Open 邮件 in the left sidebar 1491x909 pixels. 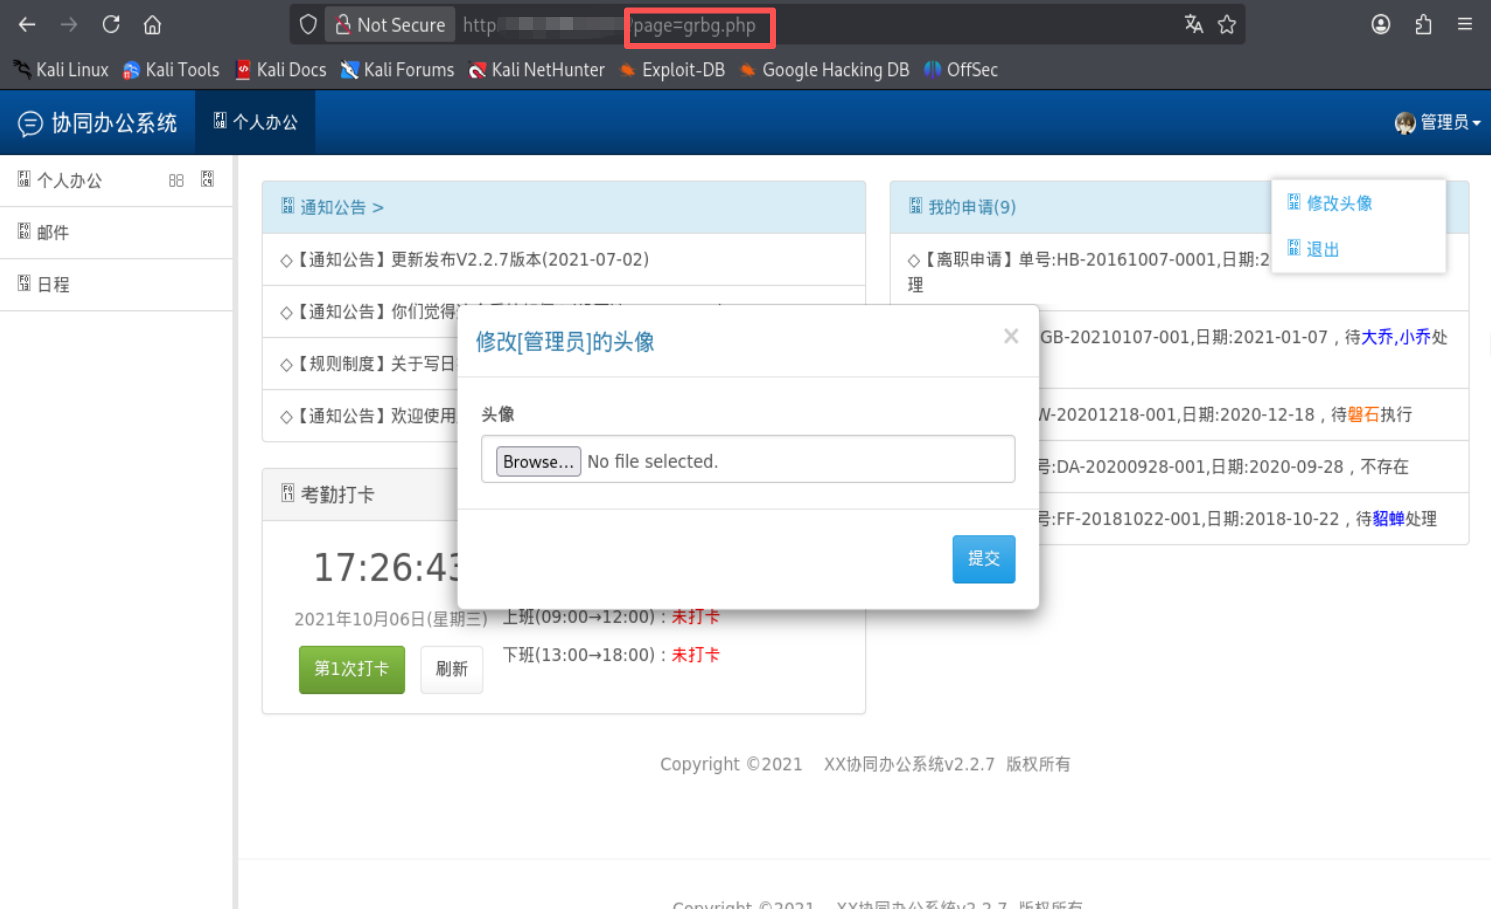[53, 233]
